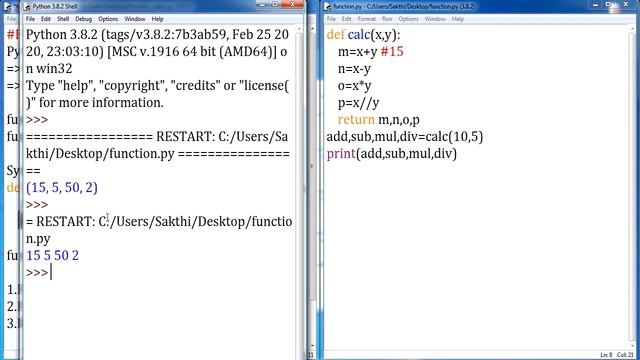Minimize the function.py editor window
This screenshot has width=640, height=360.
click(x=595, y=4)
